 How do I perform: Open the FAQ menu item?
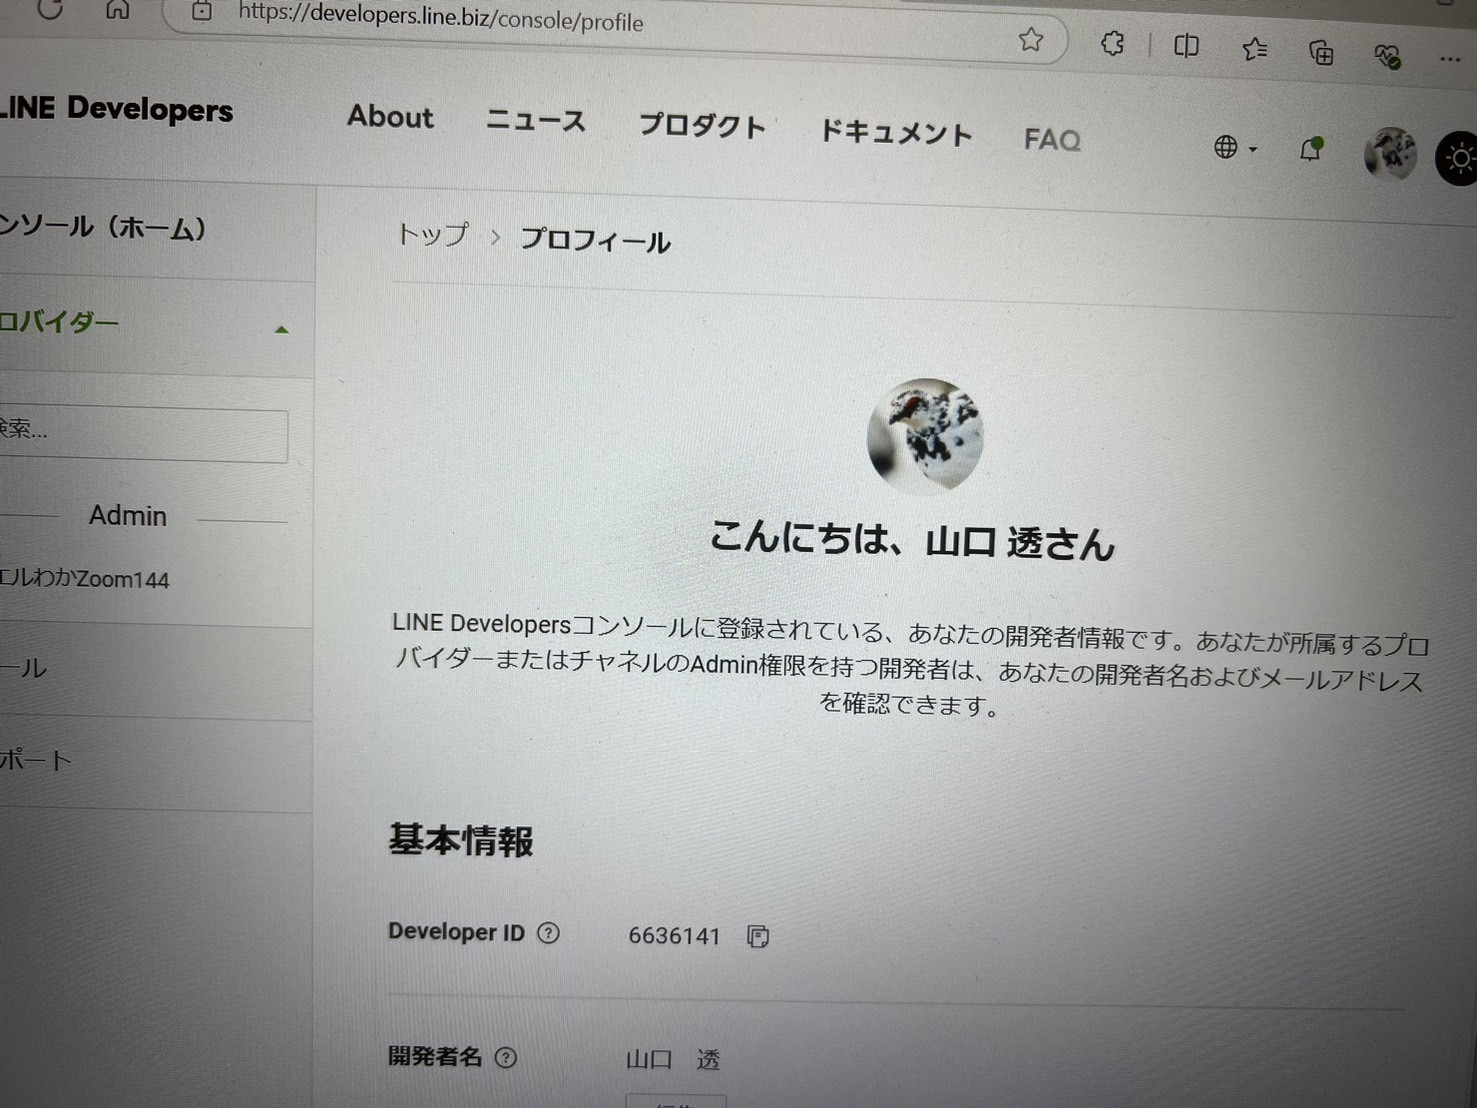point(1052,139)
